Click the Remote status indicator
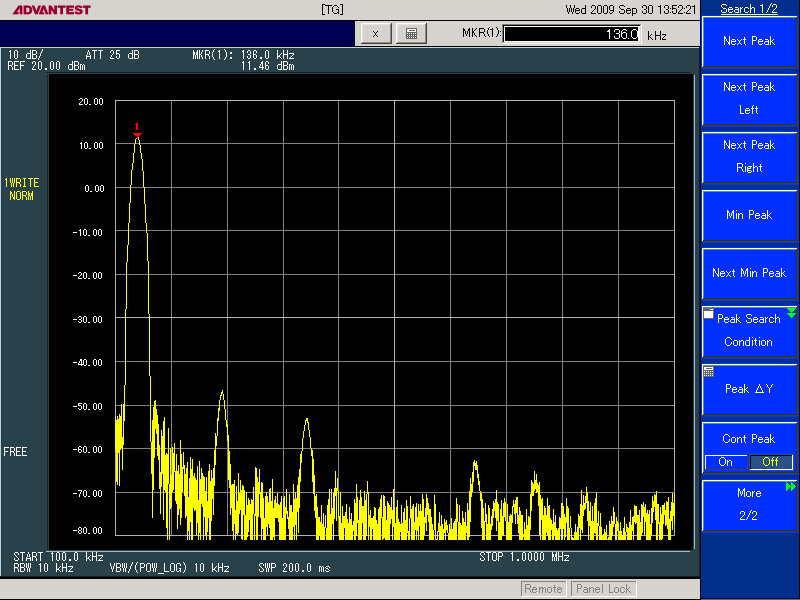This screenshot has width=800, height=600. (543, 589)
